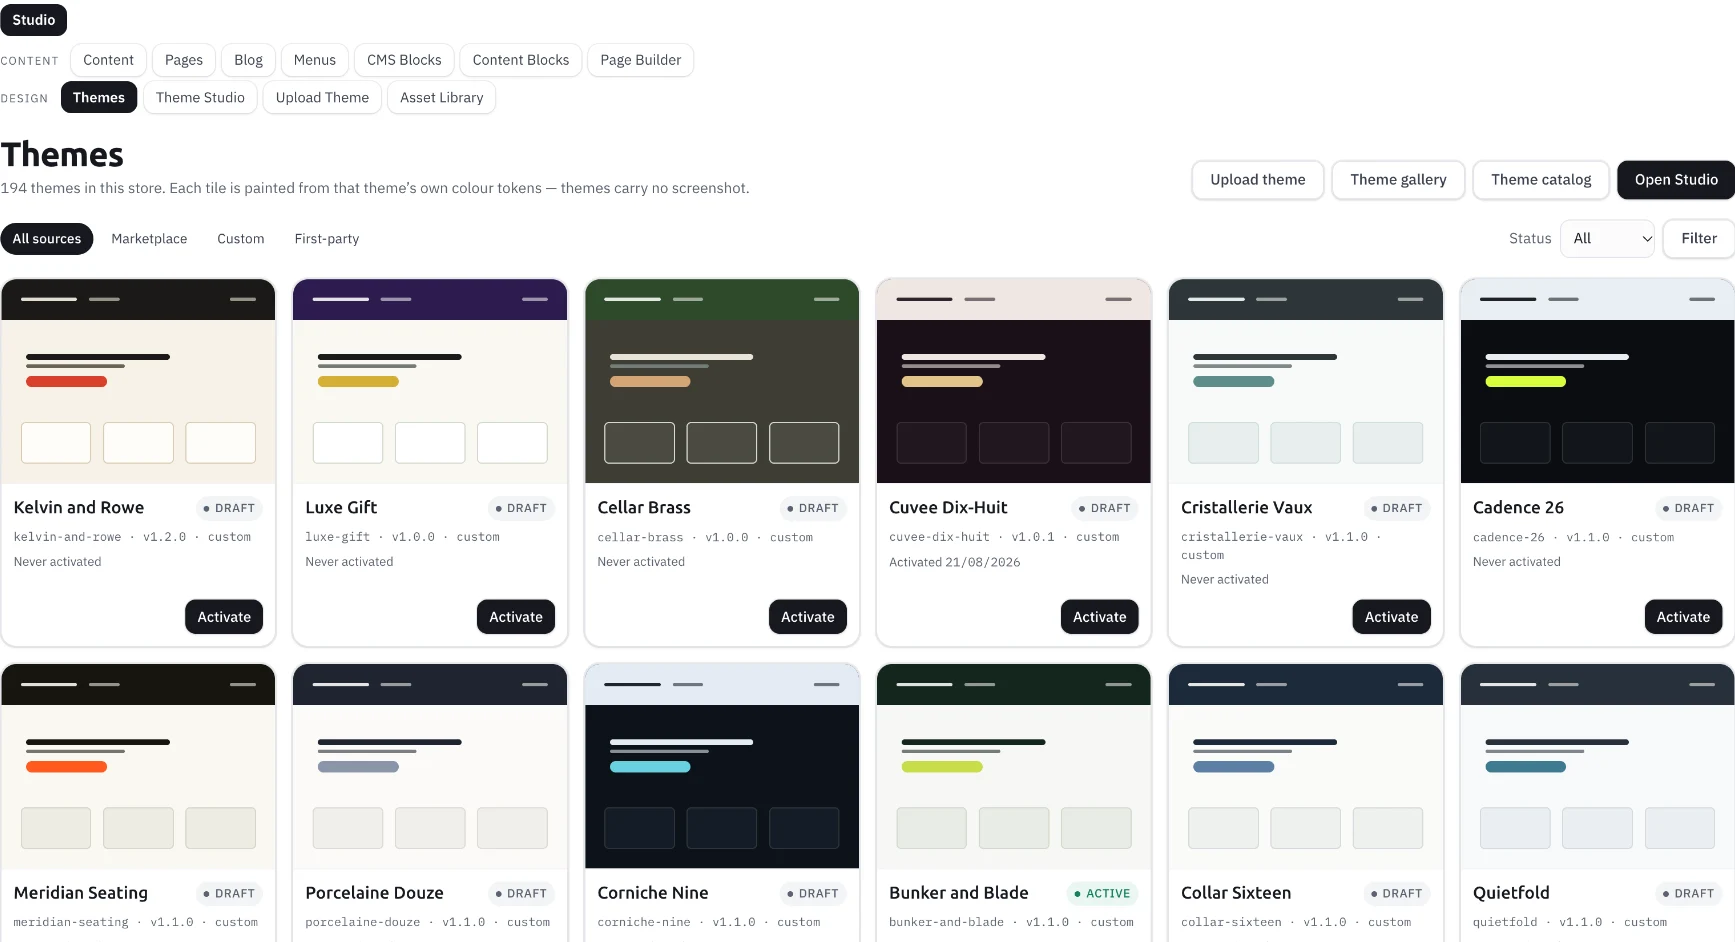Image resolution: width=1735 pixels, height=942 pixels.
Task: Switch to CMS Blocks
Action: coord(404,60)
